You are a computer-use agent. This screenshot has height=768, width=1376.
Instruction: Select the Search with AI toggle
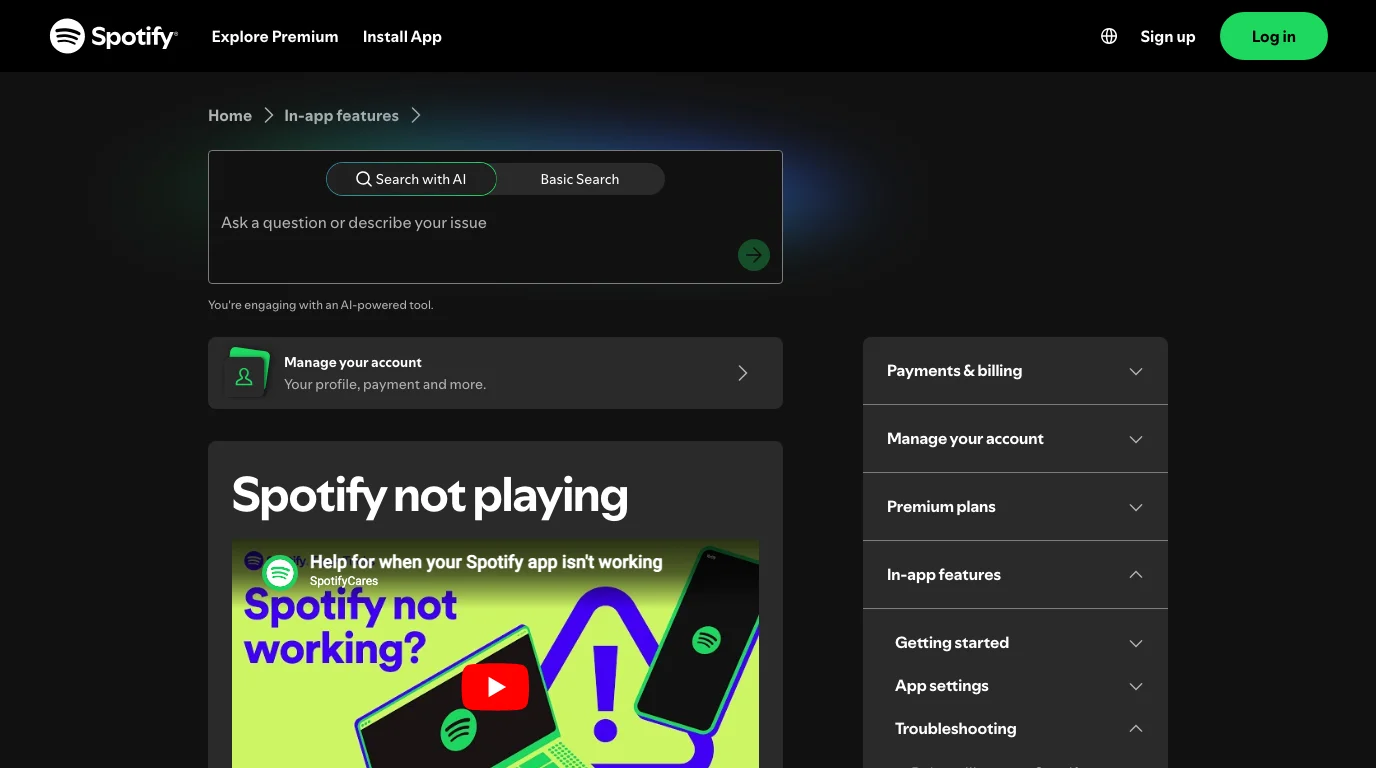click(411, 179)
